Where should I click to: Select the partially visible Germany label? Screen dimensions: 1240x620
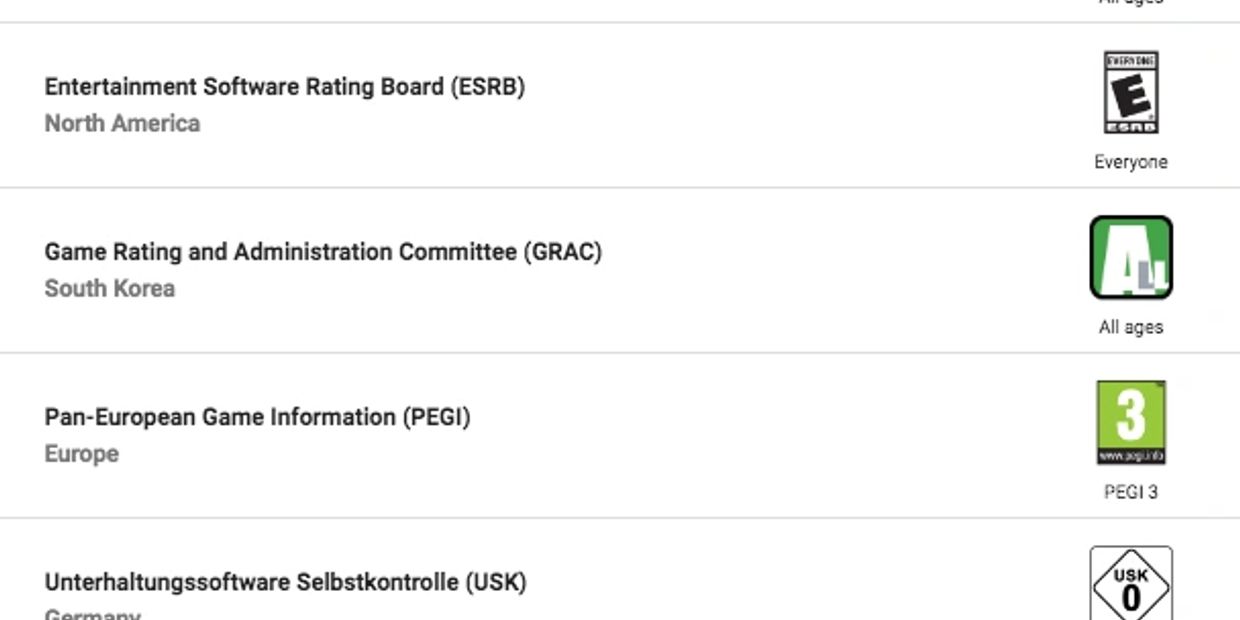click(93, 614)
